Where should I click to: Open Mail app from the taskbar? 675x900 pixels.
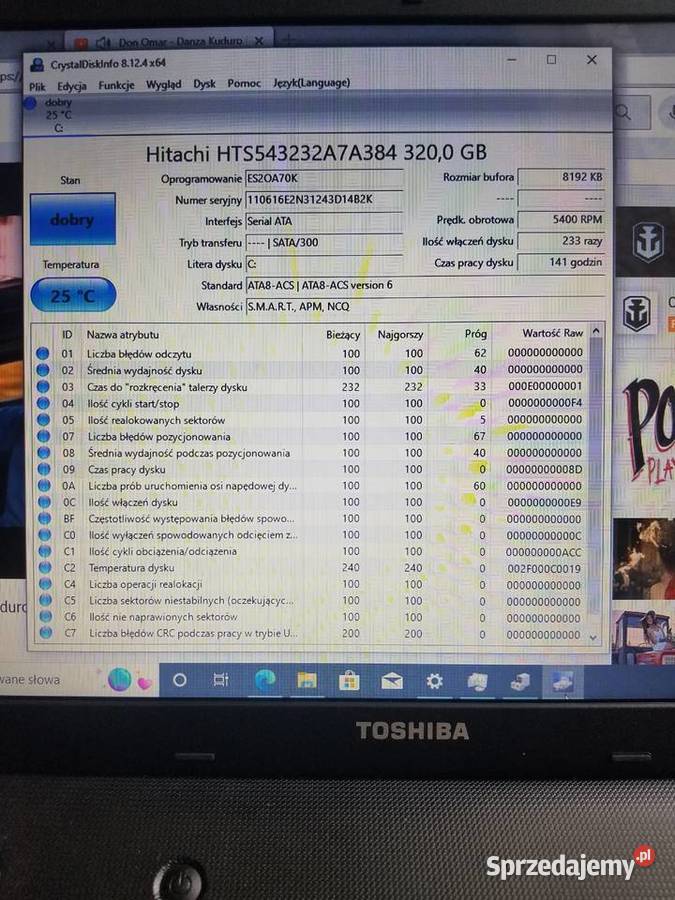pos(391,681)
